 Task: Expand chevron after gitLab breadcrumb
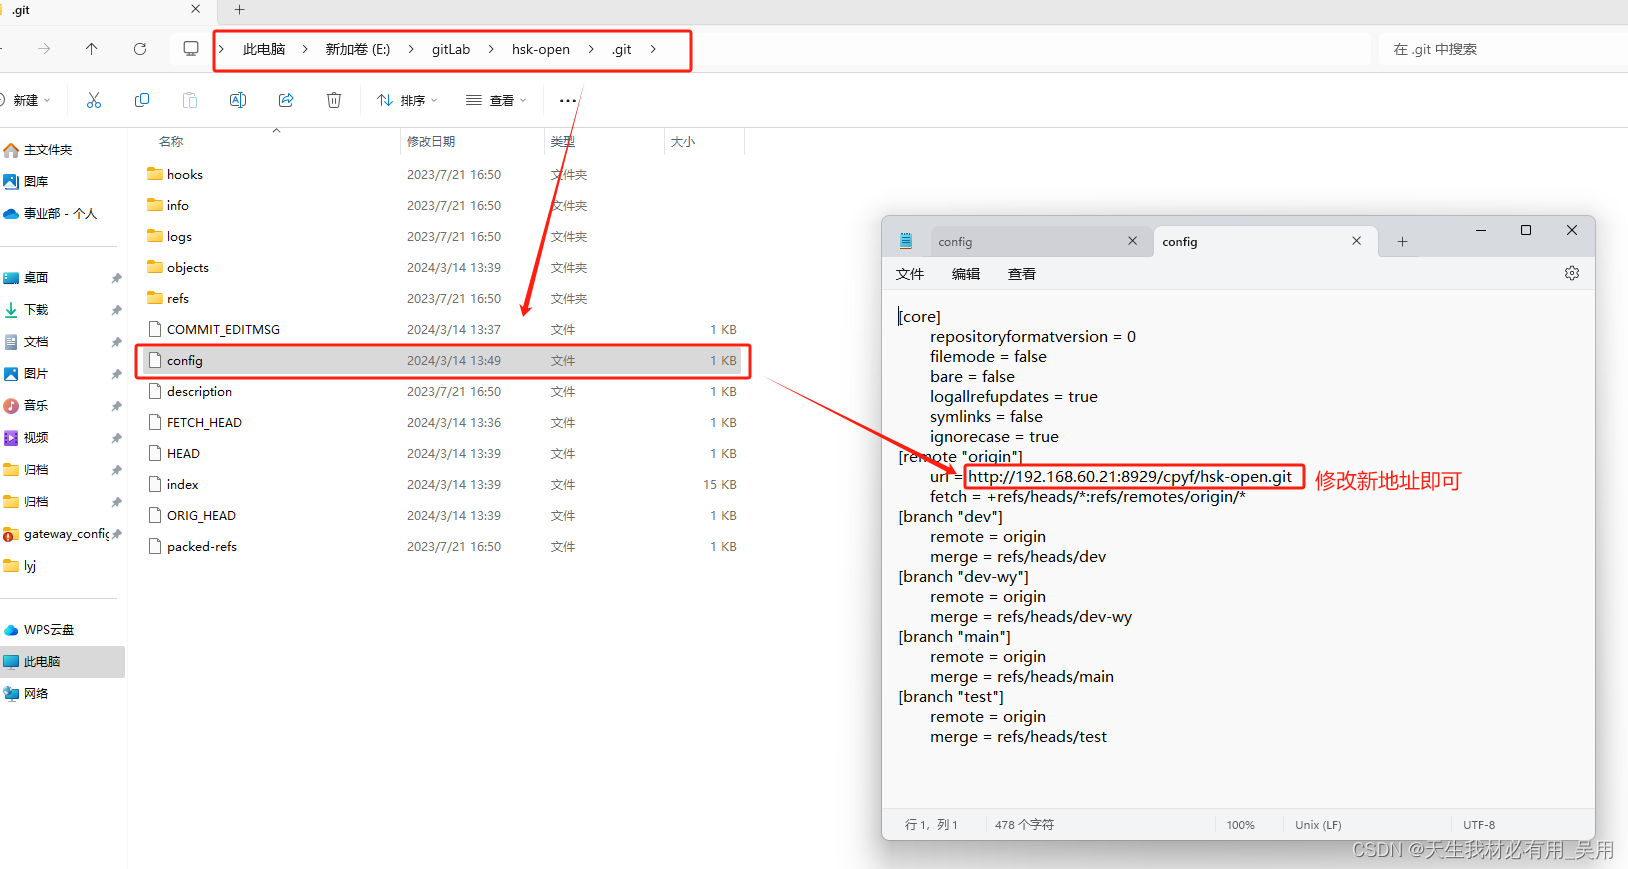pyautogui.click(x=491, y=49)
